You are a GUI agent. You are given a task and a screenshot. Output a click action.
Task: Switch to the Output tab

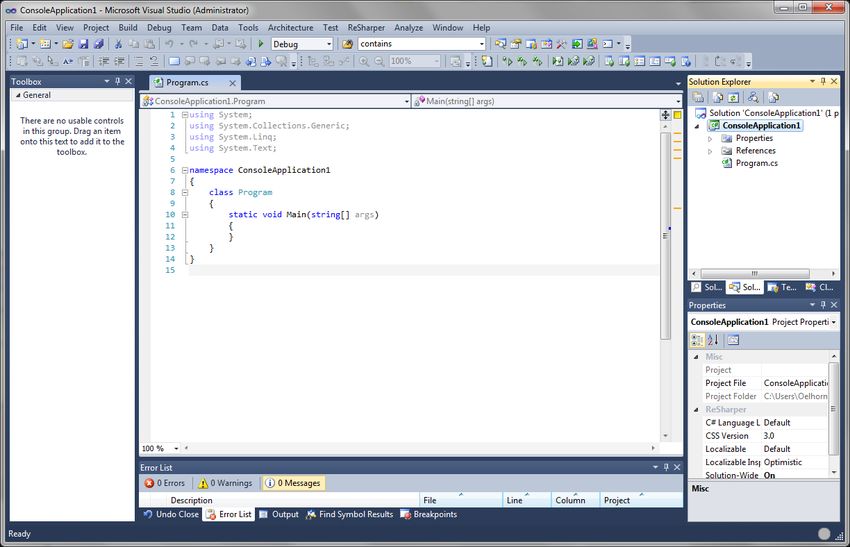[x=279, y=514]
